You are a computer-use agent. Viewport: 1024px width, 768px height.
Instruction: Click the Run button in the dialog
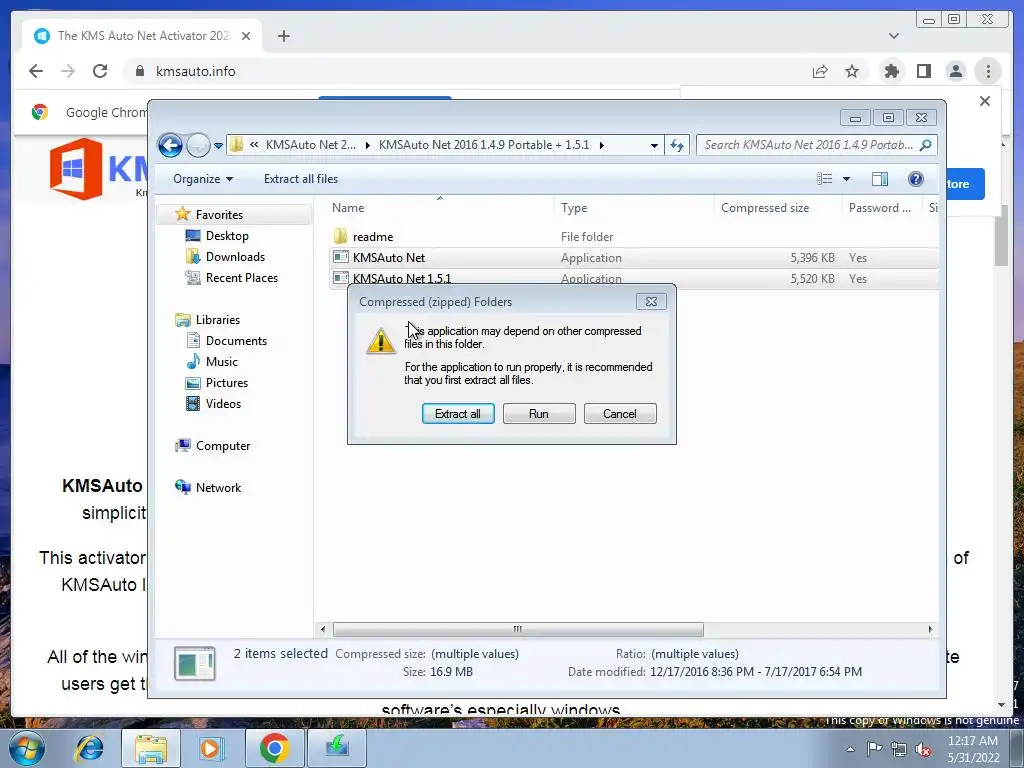coord(539,413)
